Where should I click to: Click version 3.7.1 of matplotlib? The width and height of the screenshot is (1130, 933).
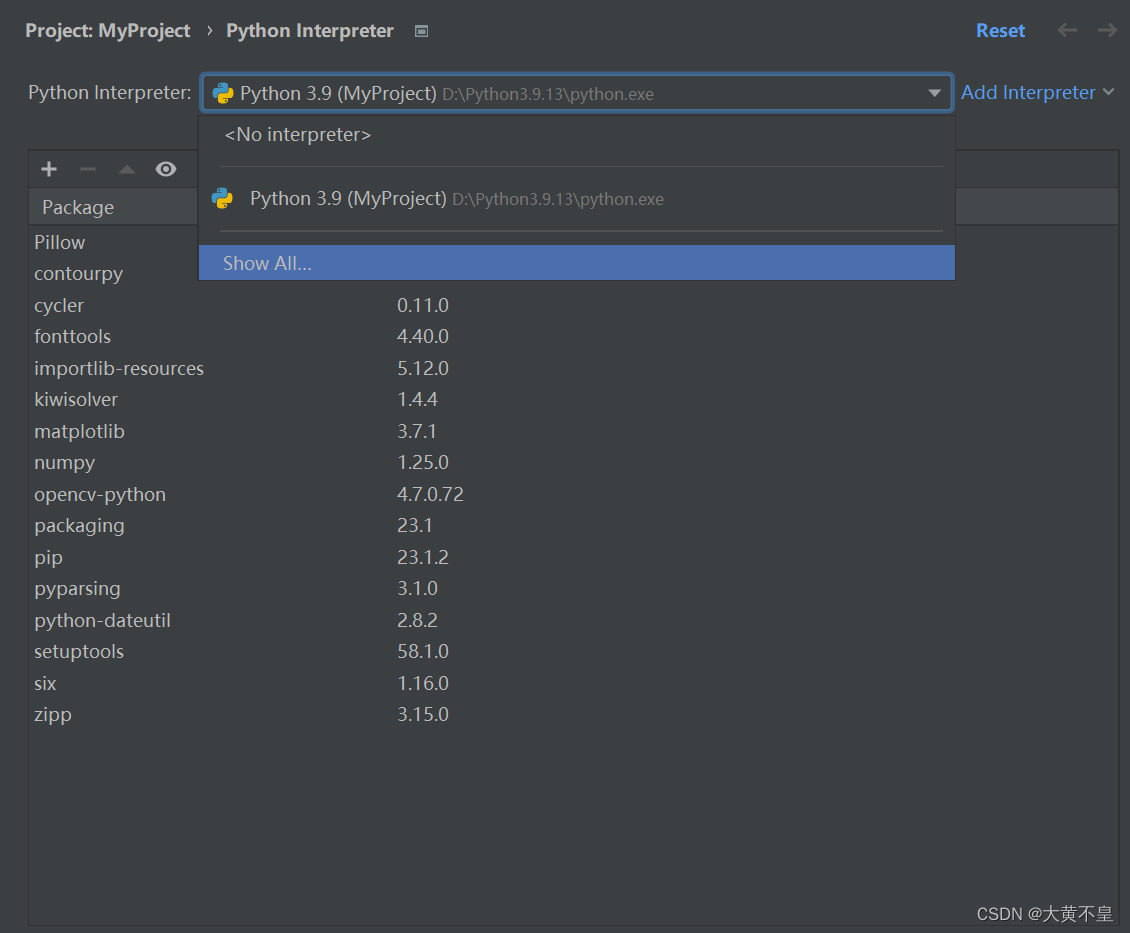click(417, 432)
